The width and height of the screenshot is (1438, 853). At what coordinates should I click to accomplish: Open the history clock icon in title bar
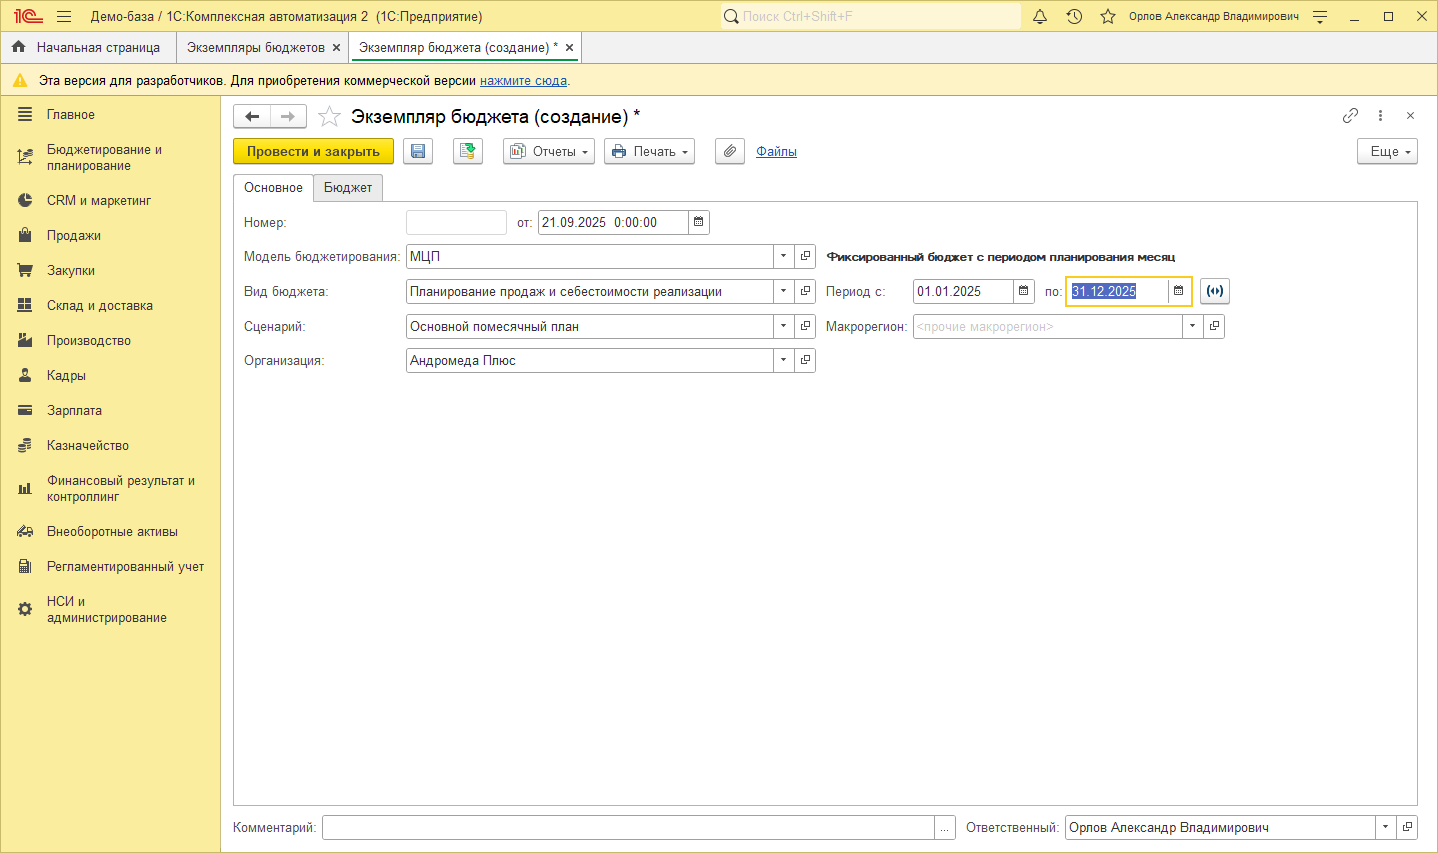point(1074,16)
